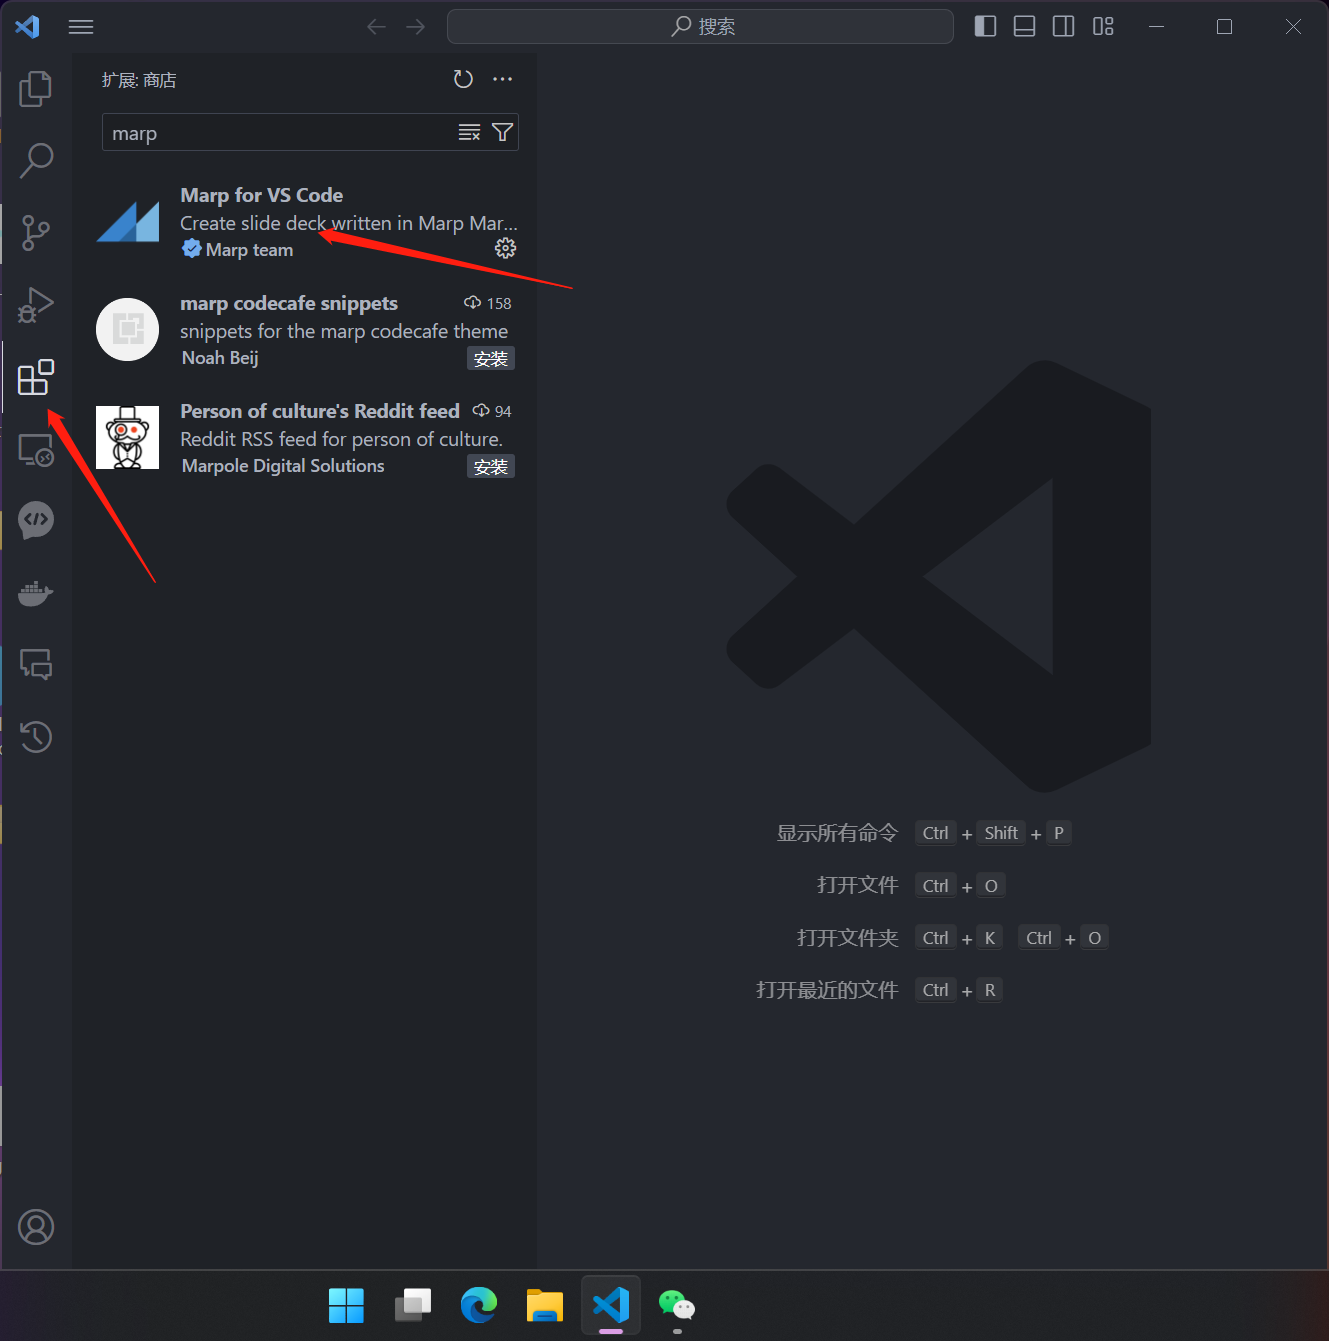Clear the extension search results
The height and width of the screenshot is (1341, 1329).
[x=469, y=133]
